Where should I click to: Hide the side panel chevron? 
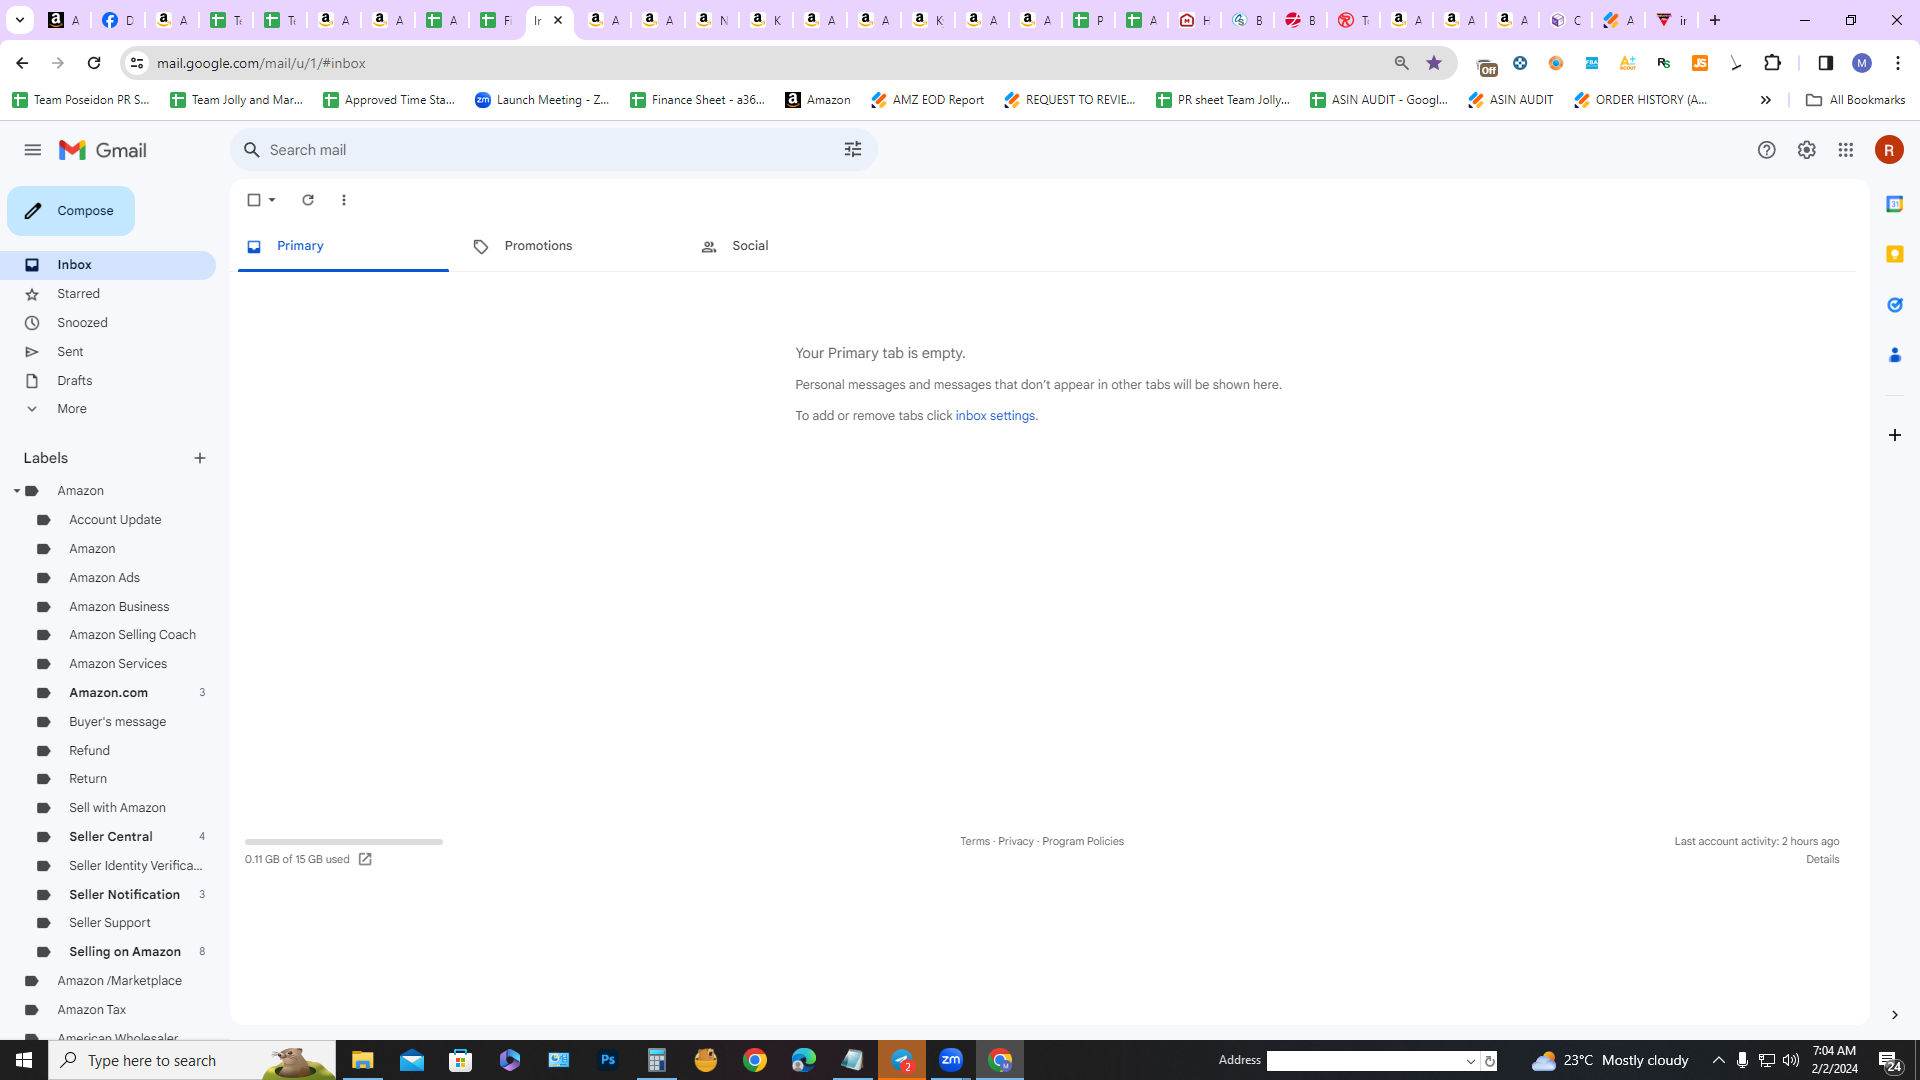(x=1894, y=1015)
